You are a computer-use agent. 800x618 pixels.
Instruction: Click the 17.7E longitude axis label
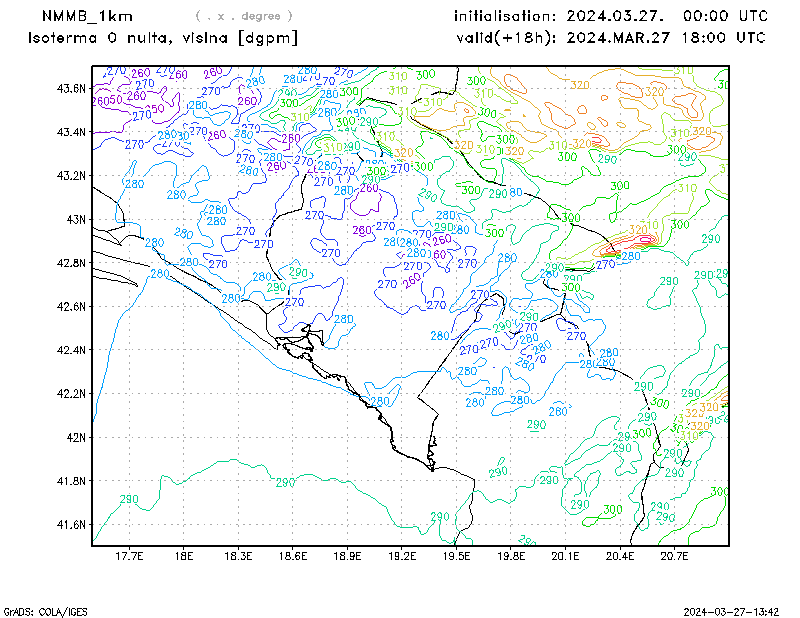129,556
